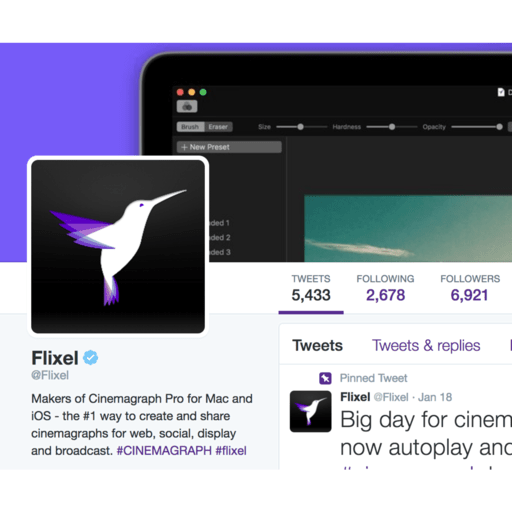Click the @Flixel handle in pinned tweet
This screenshot has width=512, height=512.
(x=391, y=397)
